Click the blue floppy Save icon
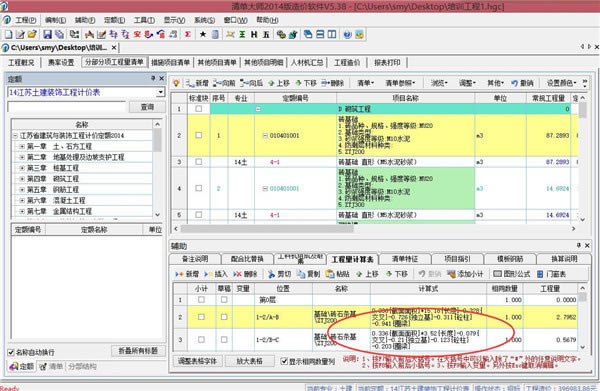Screen dimensions: 600x391 (47, 34)
